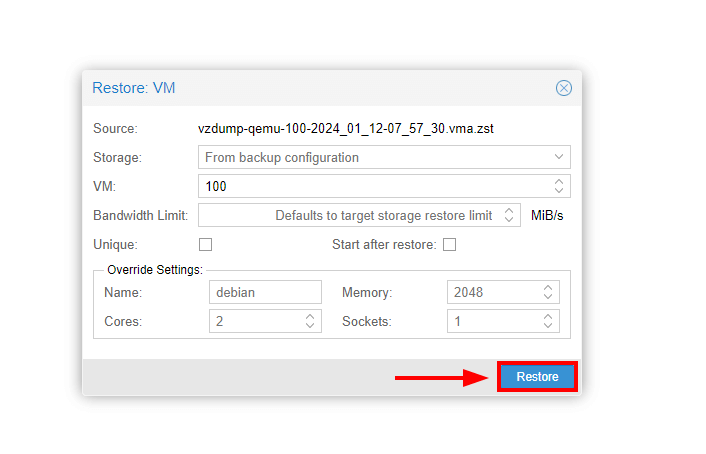Check Start after restore option

coord(449,244)
